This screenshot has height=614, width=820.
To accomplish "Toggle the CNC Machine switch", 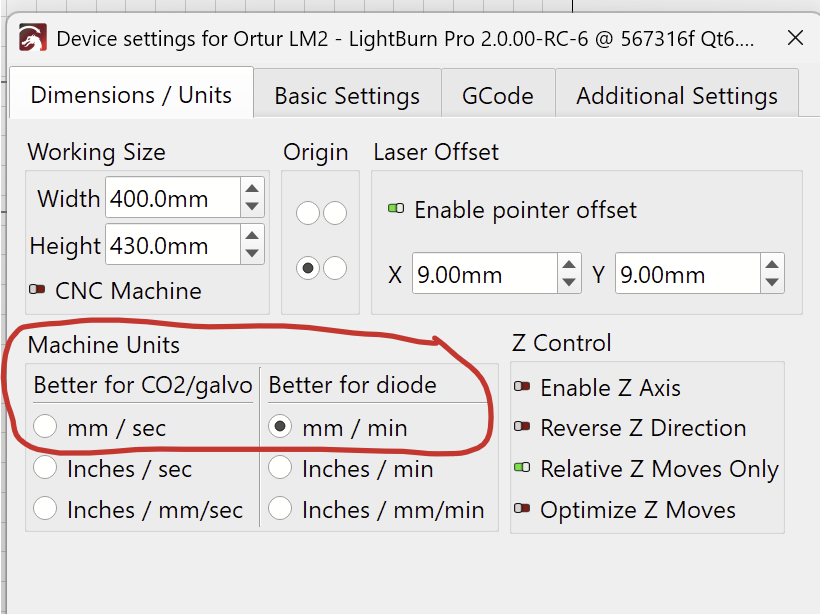I will click(37, 289).
